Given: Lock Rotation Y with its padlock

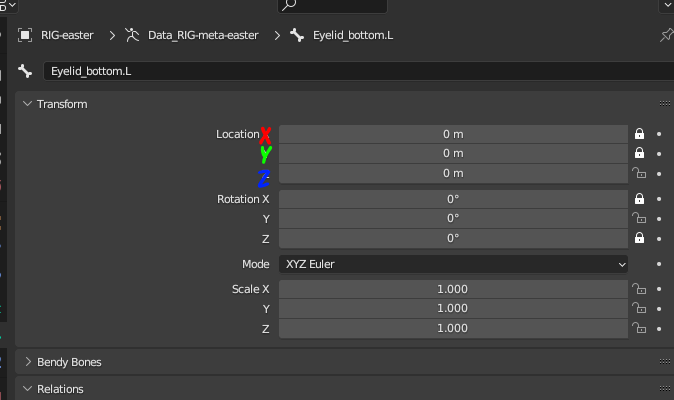Looking at the screenshot, I should tap(639, 218).
